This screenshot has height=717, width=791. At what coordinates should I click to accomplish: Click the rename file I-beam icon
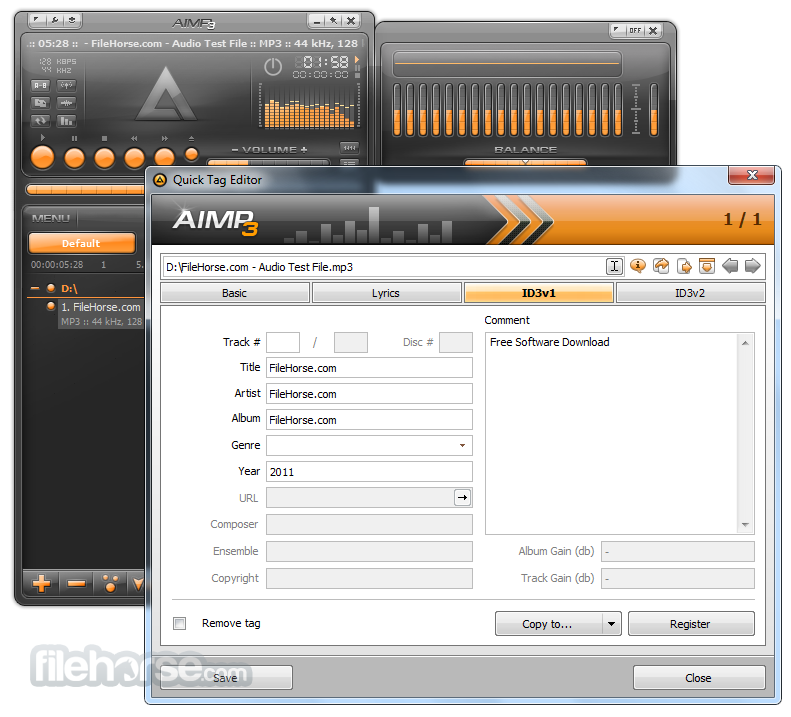[x=614, y=266]
